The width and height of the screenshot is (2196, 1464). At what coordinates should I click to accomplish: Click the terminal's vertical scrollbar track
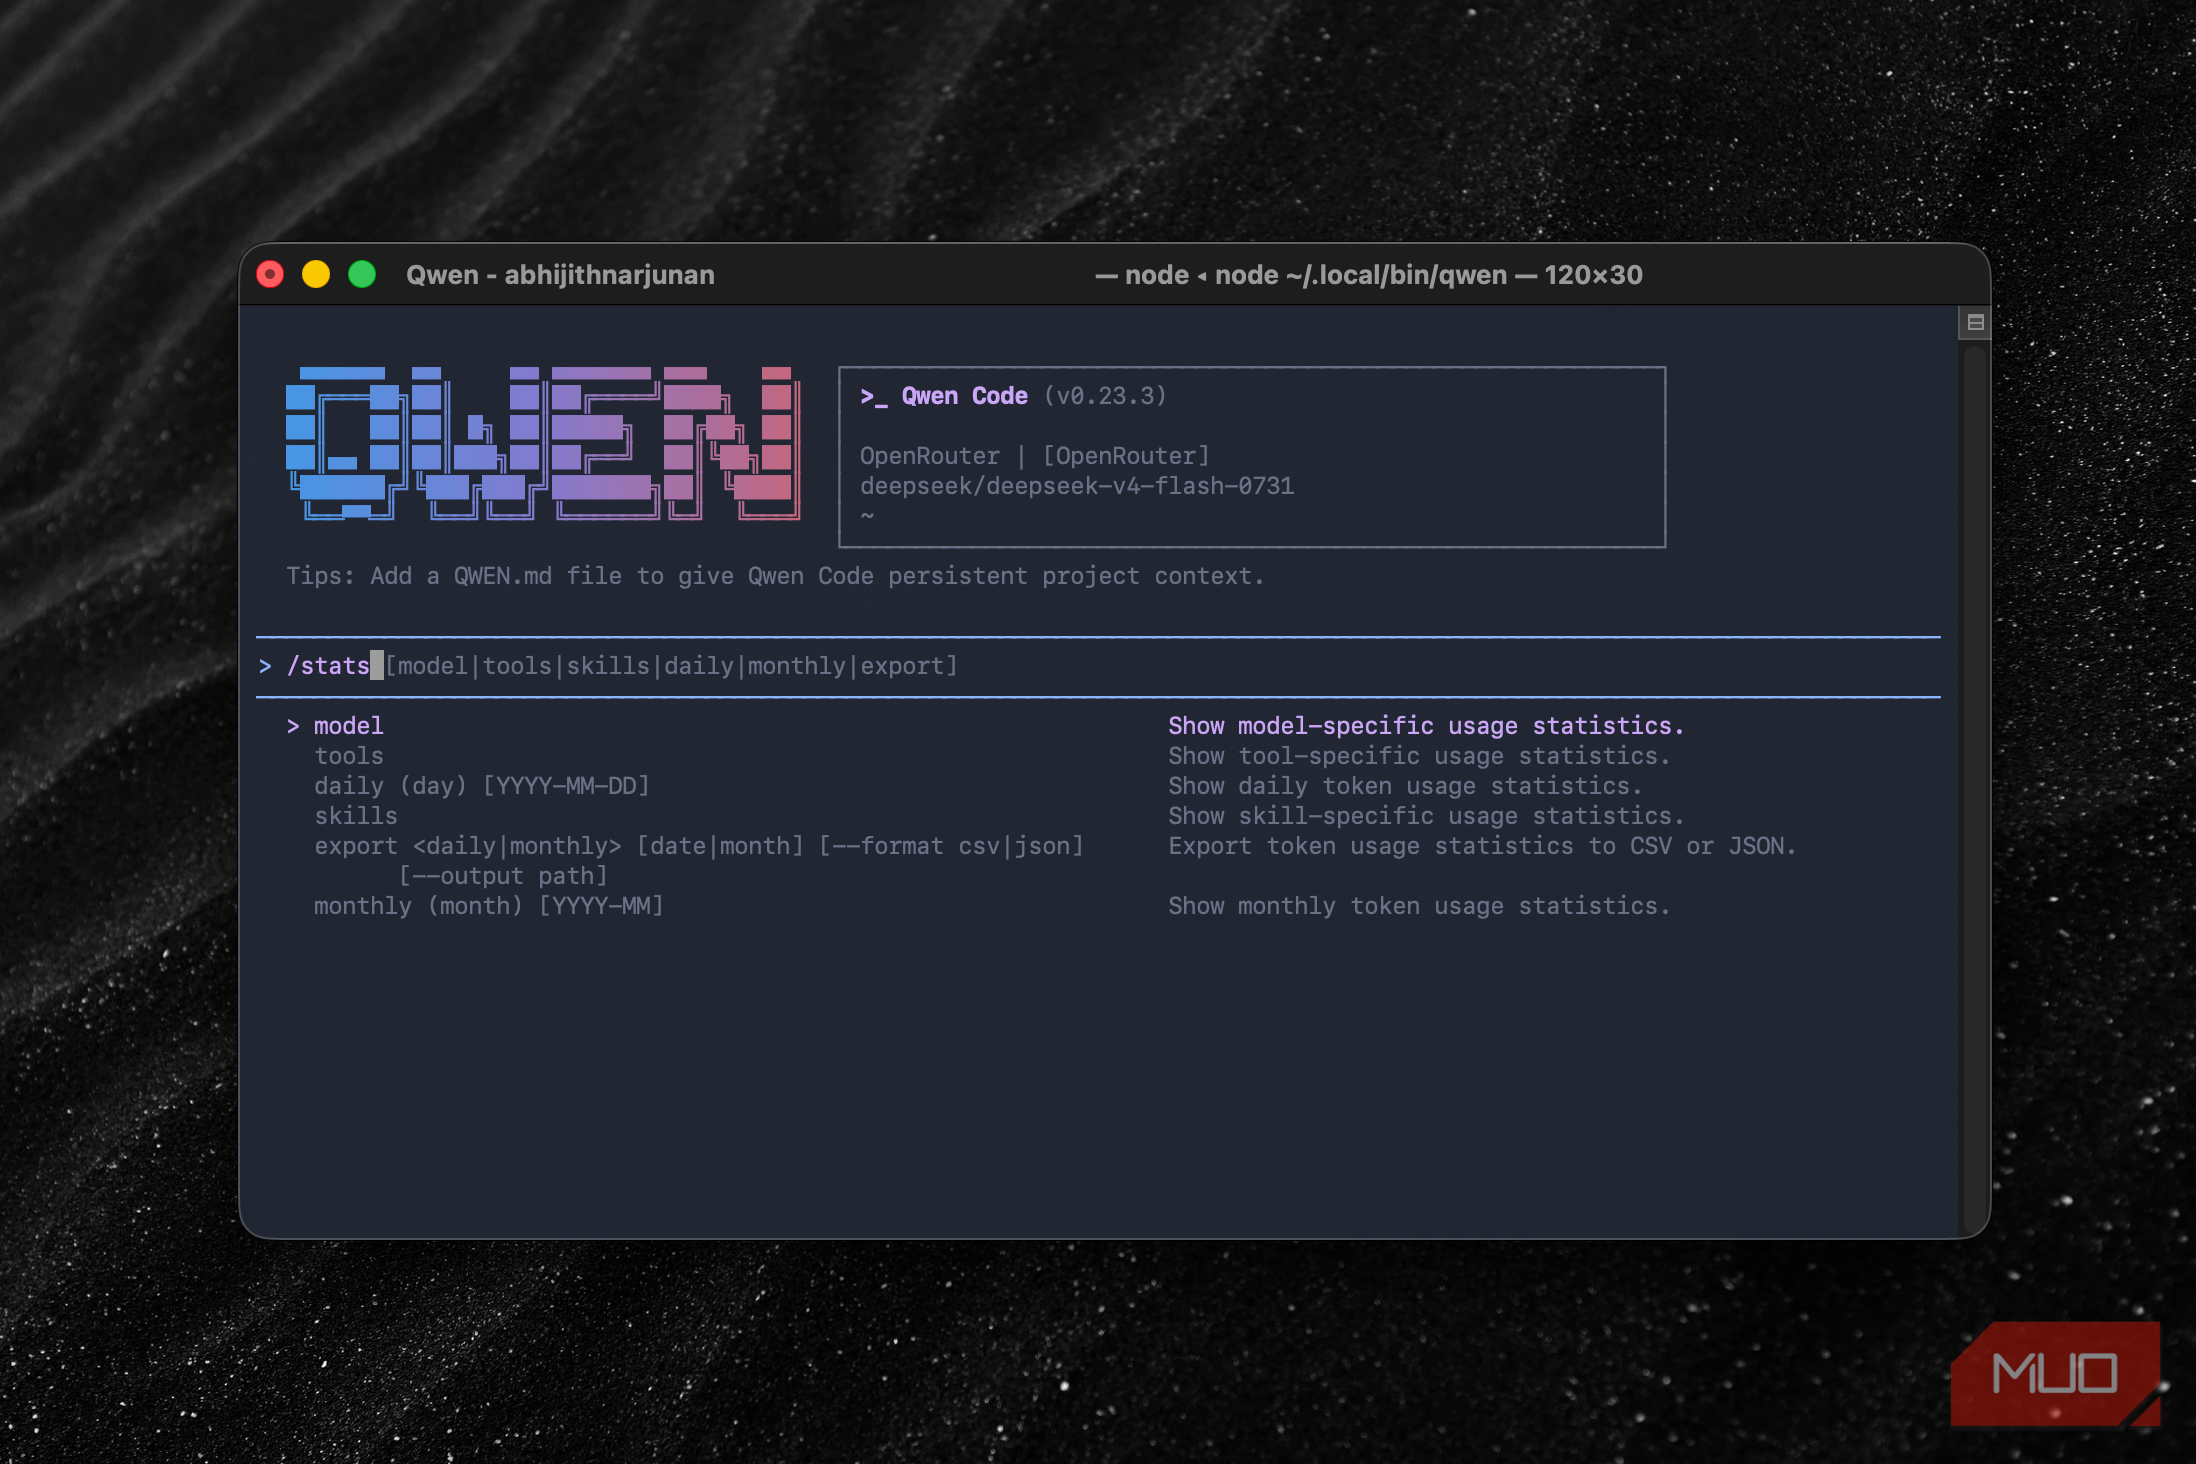click(x=1973, y=790)
